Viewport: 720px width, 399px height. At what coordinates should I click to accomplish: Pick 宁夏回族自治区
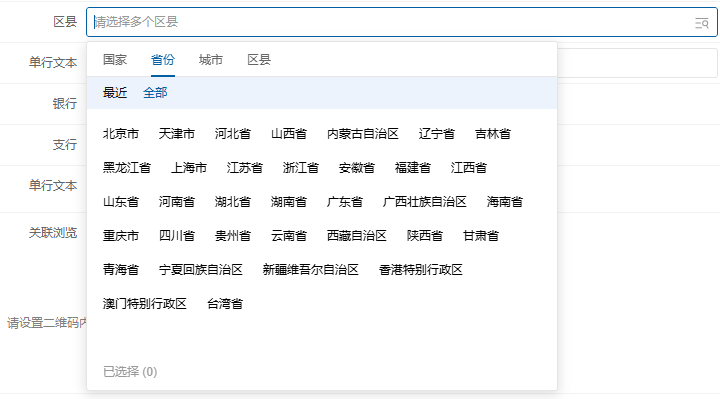pyautogui.click(x=201, y=270)
